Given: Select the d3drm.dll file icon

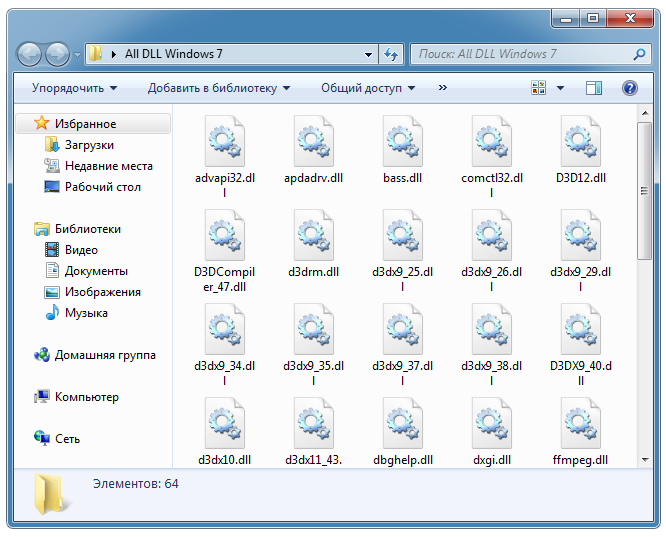Looking at the screenshot, I should [x=314, y=235].
